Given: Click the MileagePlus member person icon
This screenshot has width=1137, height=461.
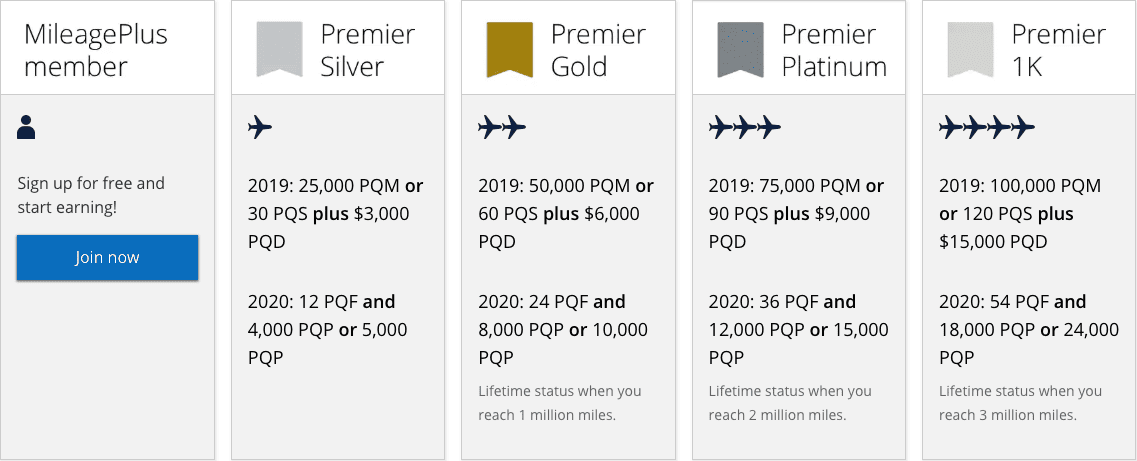Looking at the screenshot, I should [x=26, y=127].
